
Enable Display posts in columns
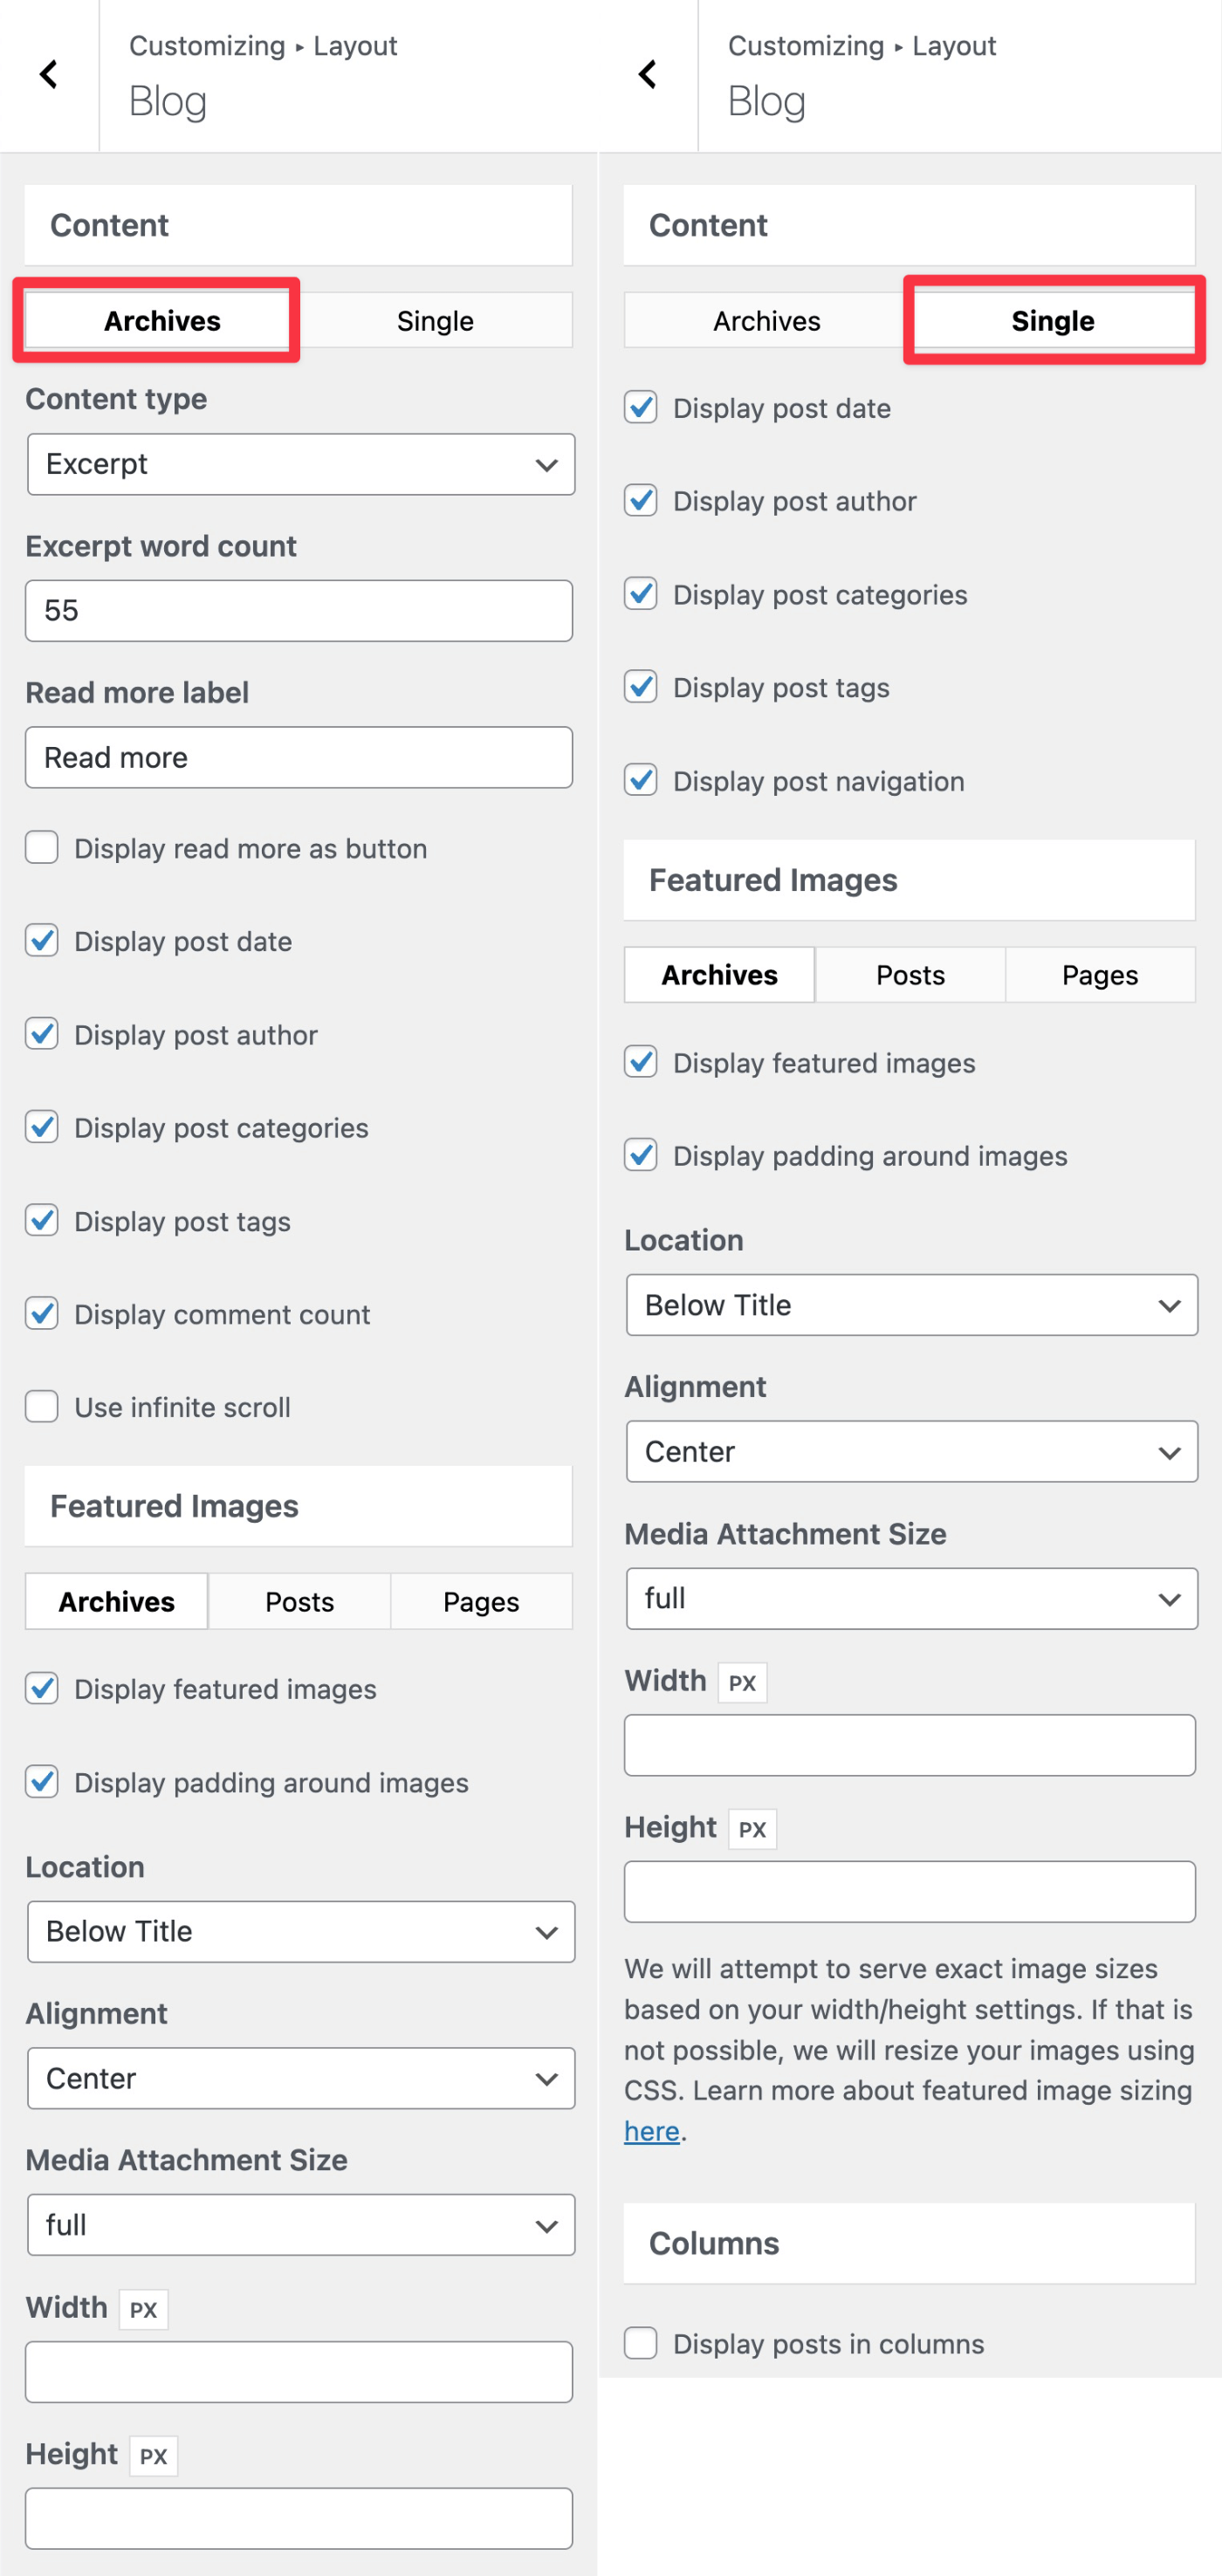641,2343
